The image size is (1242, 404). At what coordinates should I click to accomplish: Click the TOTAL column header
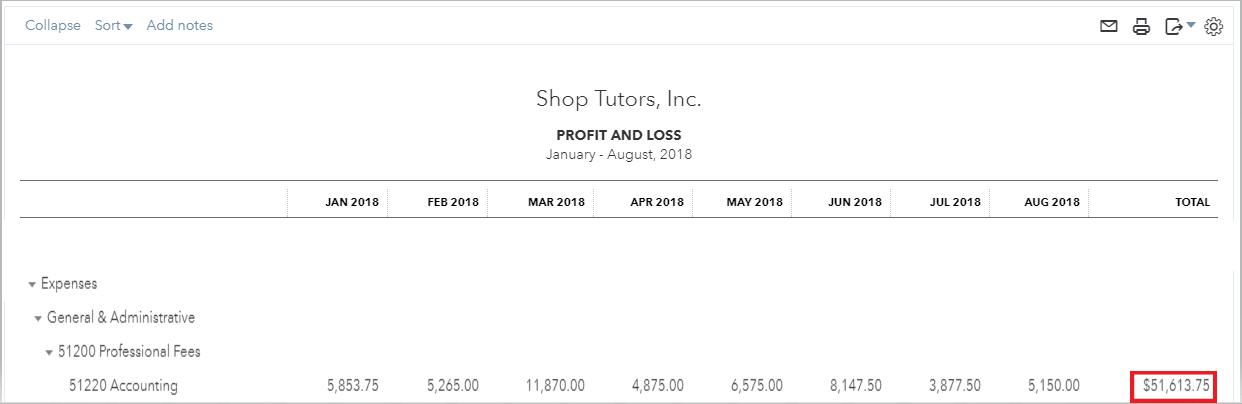[x=1192, y=202]
